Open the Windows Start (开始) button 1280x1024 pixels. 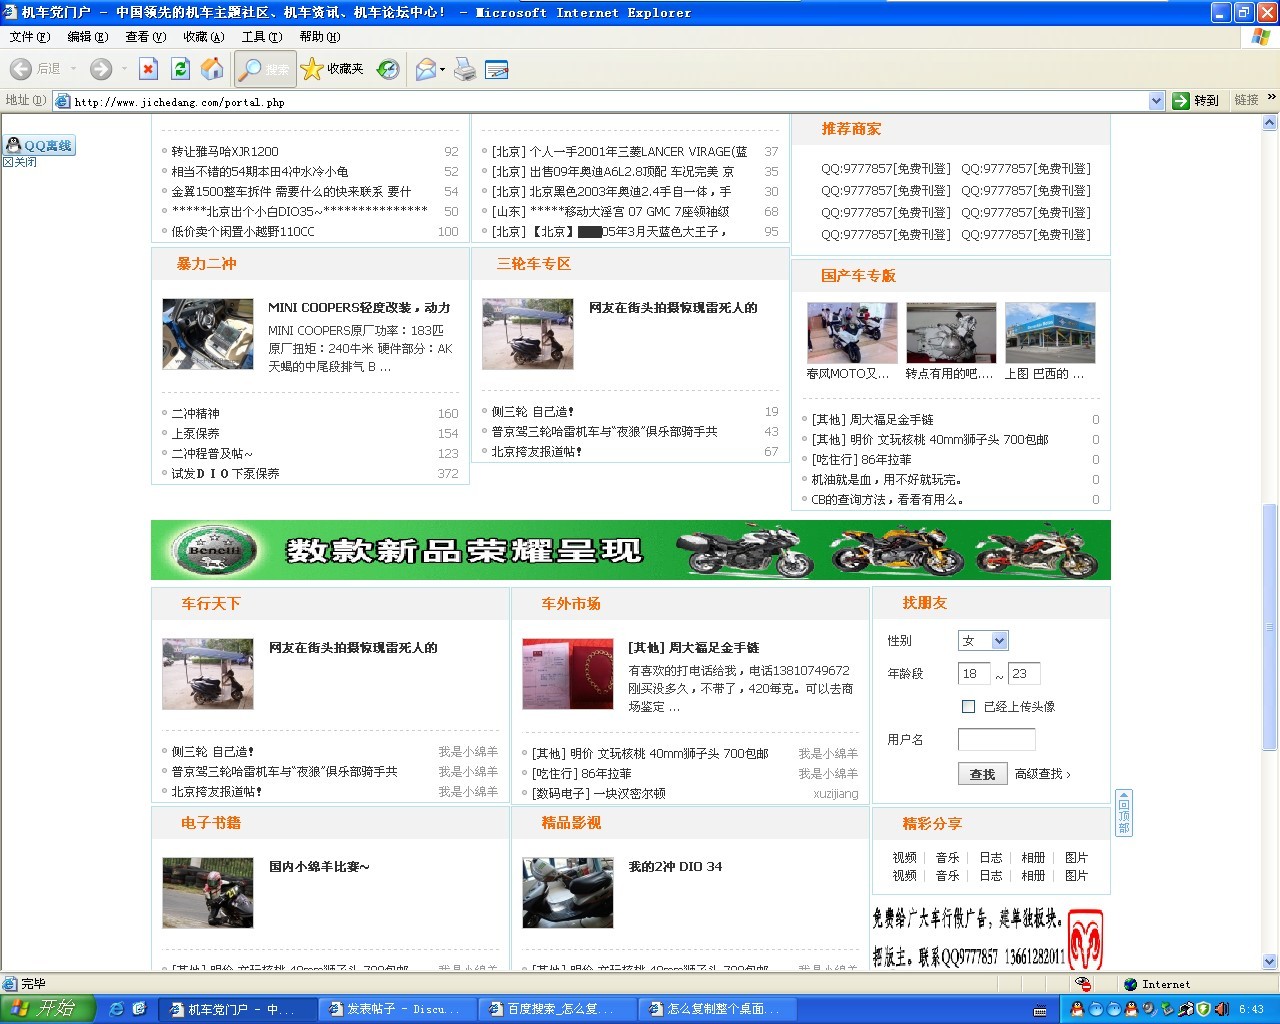click(47, 1009)
